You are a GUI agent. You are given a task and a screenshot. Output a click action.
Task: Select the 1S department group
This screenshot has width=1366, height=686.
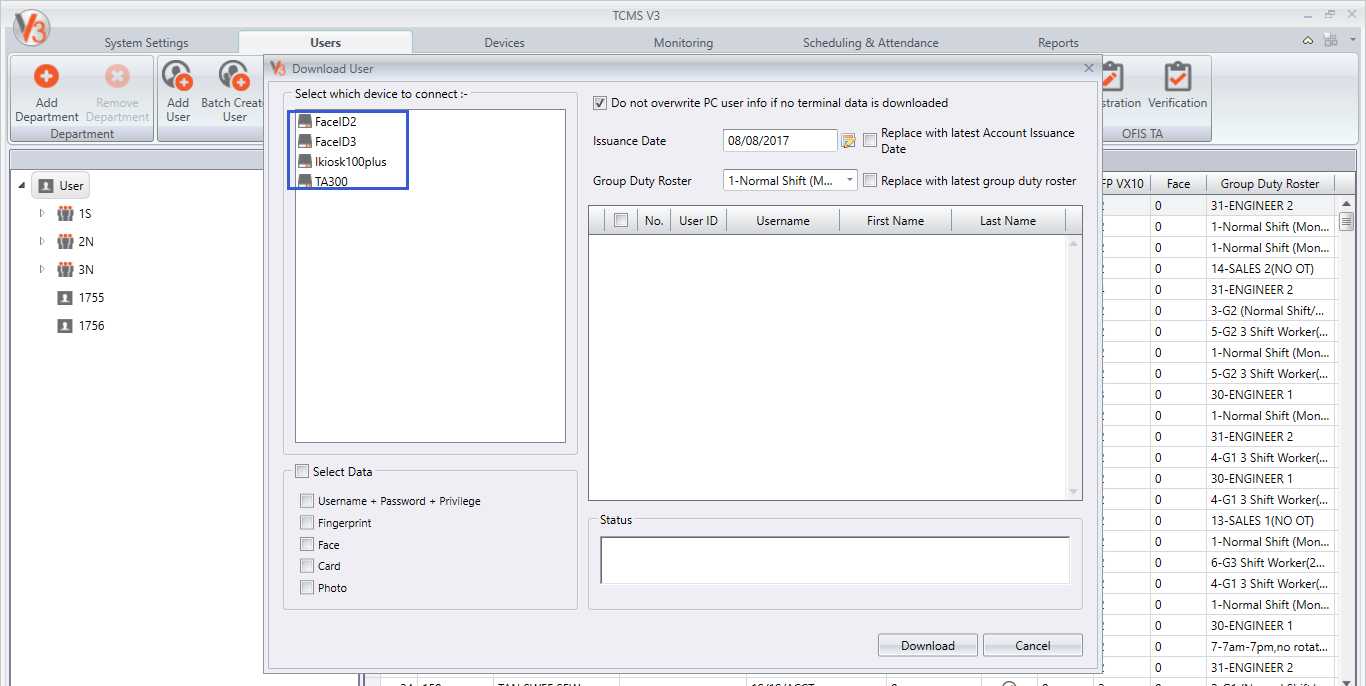point(75,214)
